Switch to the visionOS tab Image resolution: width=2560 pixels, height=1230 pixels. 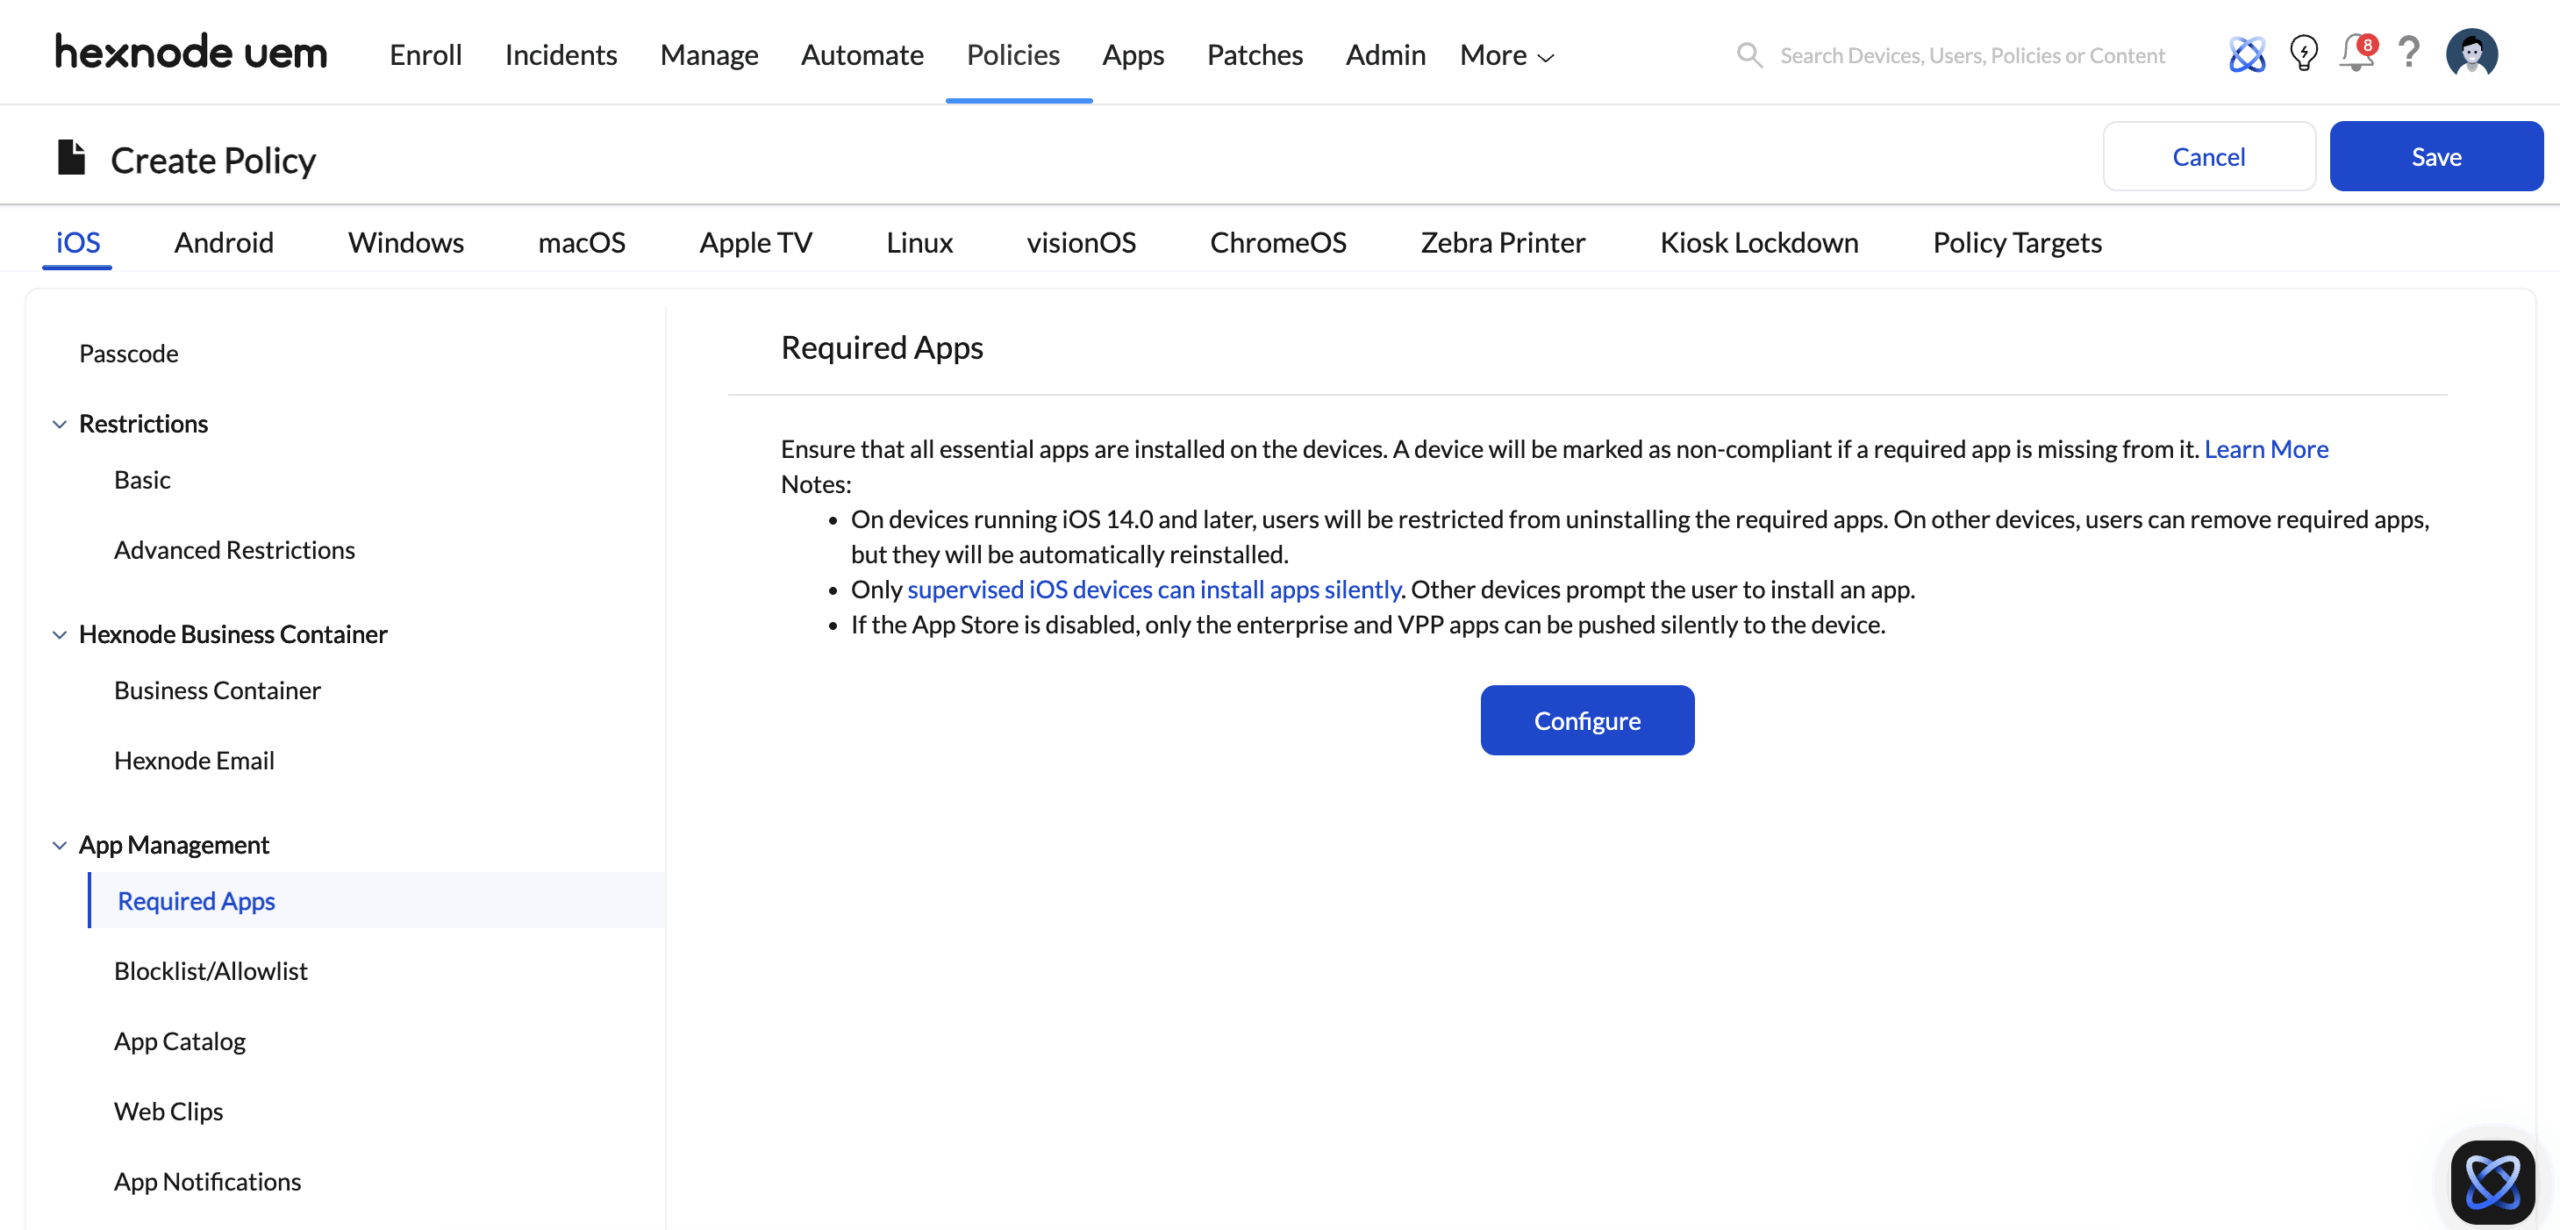pyautogui.click(x=1081, y=242)
